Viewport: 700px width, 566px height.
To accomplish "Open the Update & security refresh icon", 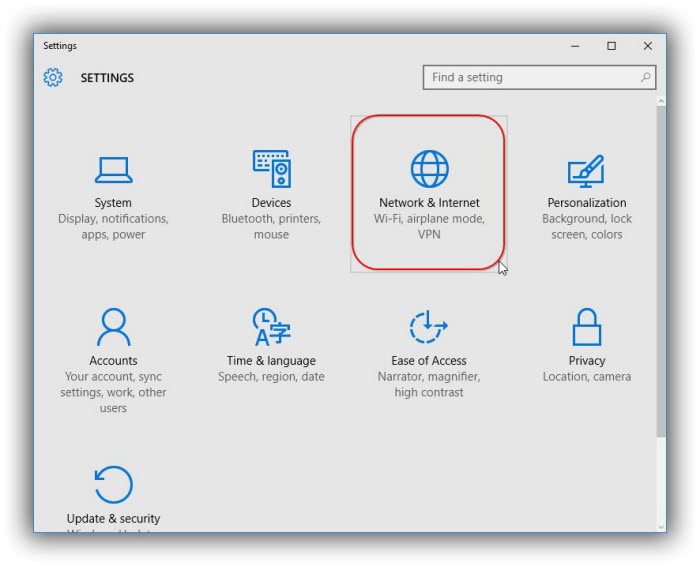I will (113, 485).
